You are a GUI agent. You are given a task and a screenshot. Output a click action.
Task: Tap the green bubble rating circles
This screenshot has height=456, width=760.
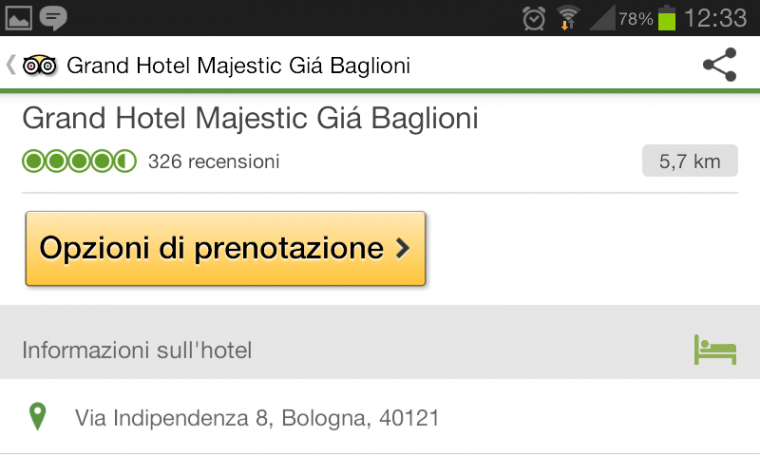pyautogui.click(x=79, y=161)
